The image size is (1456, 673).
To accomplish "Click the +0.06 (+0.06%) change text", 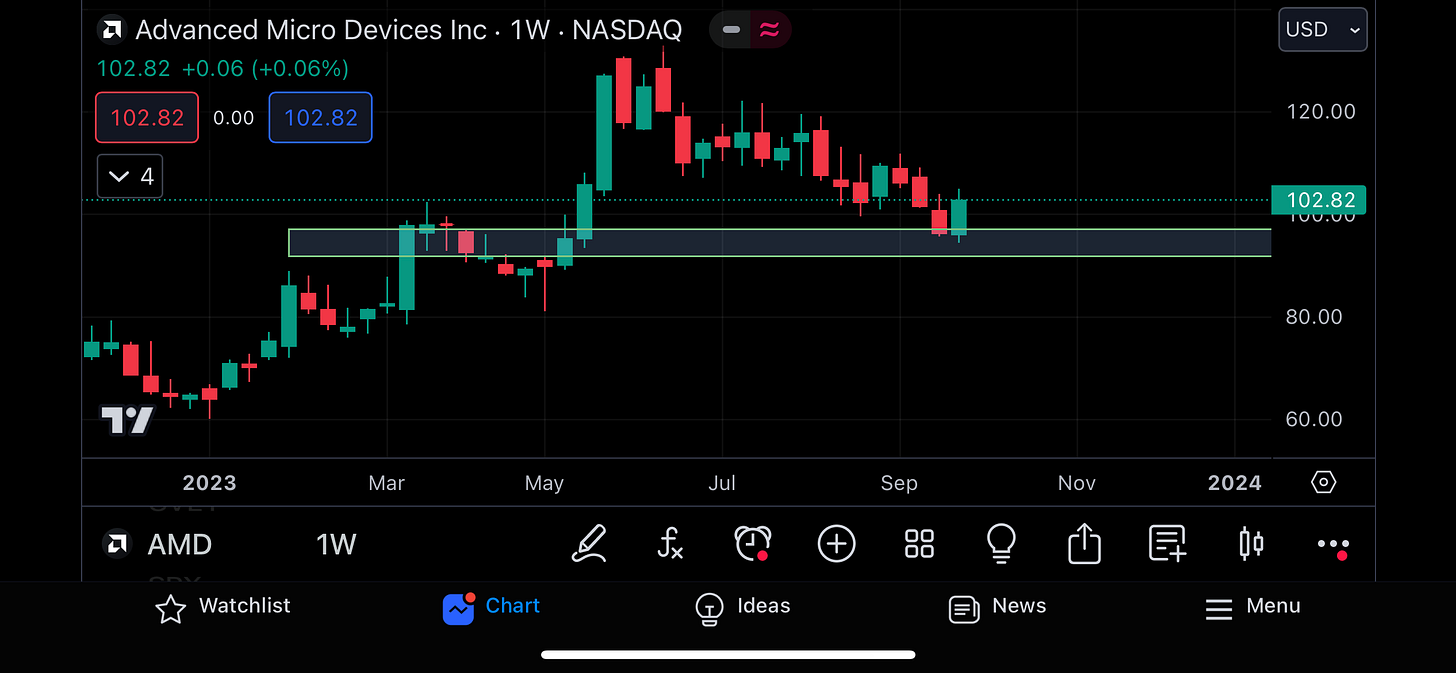I will [x=265, y=69].
